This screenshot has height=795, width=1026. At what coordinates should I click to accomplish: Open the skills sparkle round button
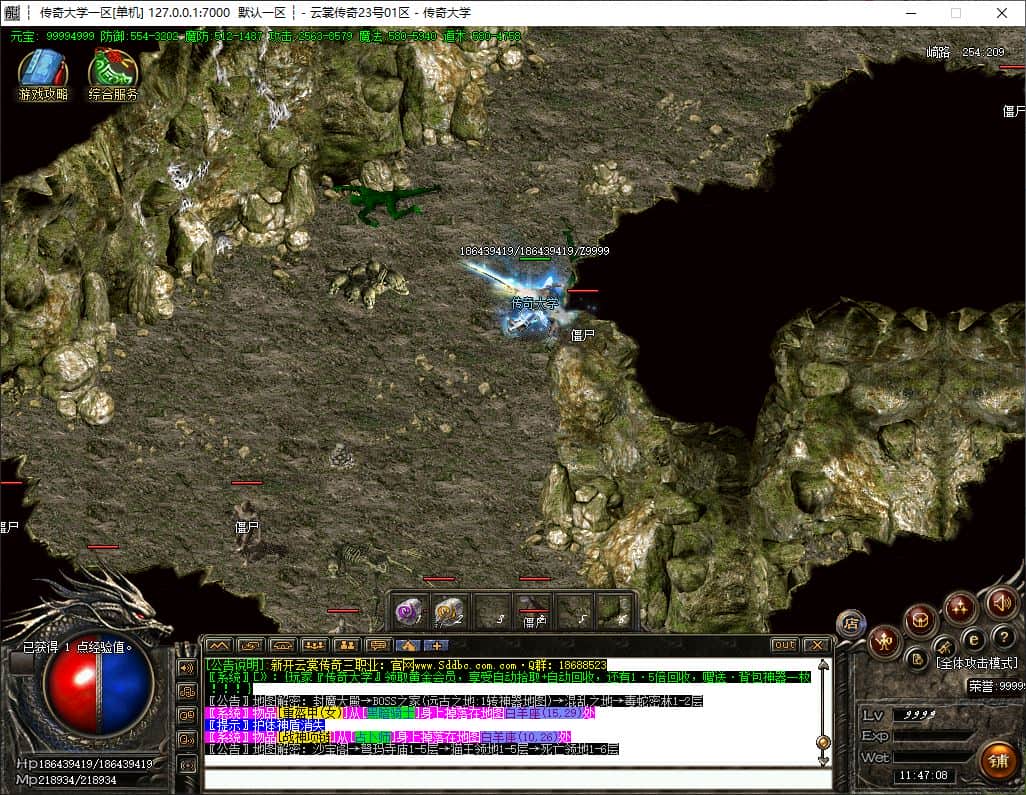pos(959,608)
